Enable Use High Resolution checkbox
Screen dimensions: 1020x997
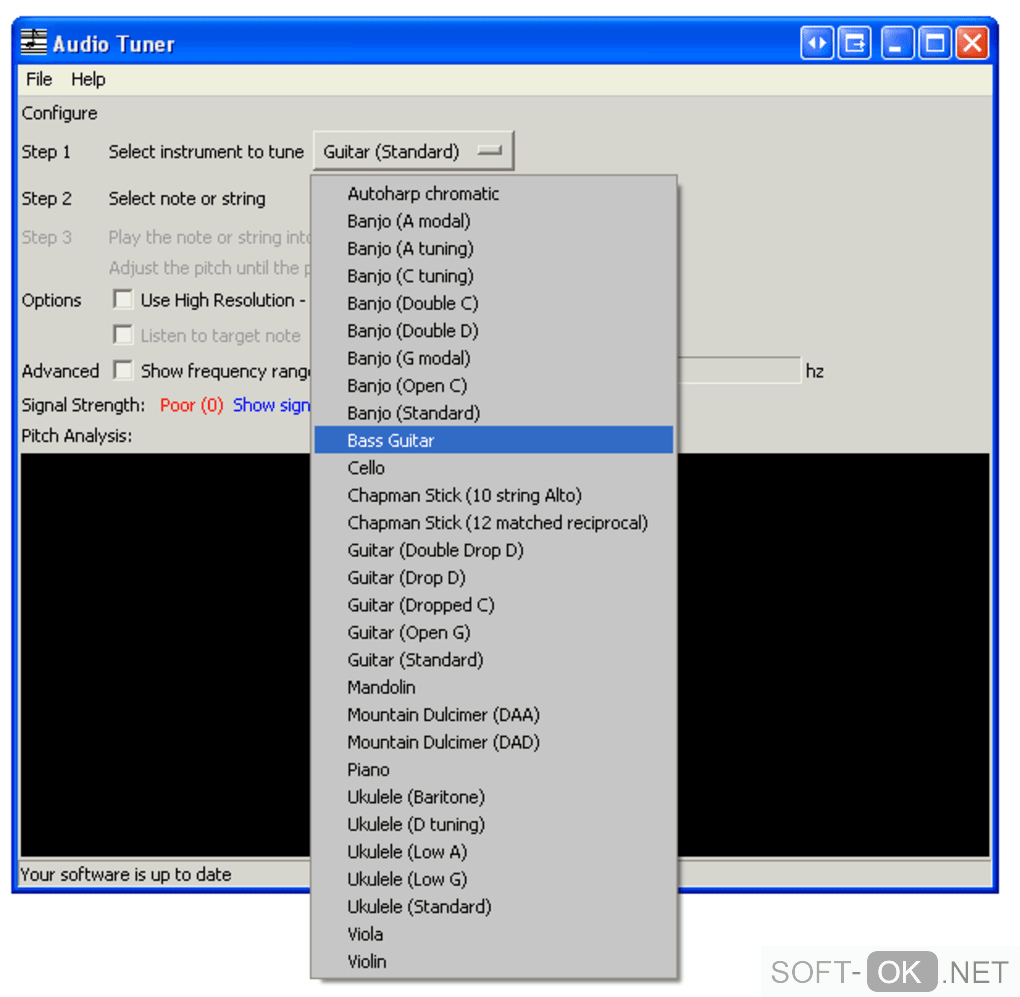[122, 299]
